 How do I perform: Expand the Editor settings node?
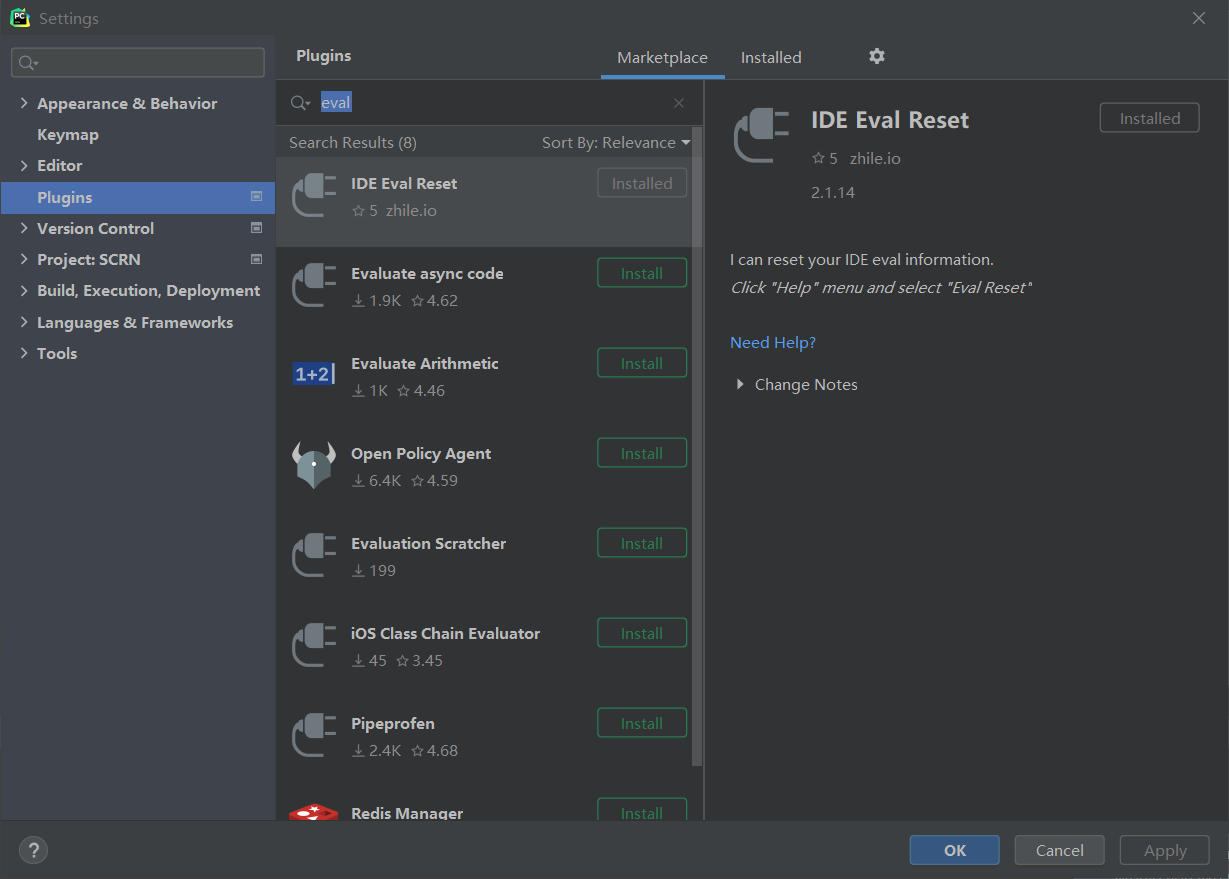click(24, 165)
